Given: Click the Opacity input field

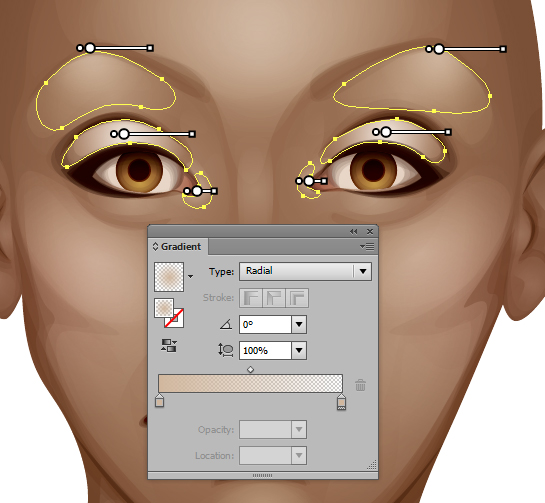Looking at the screenshot, I should point(265,430).
